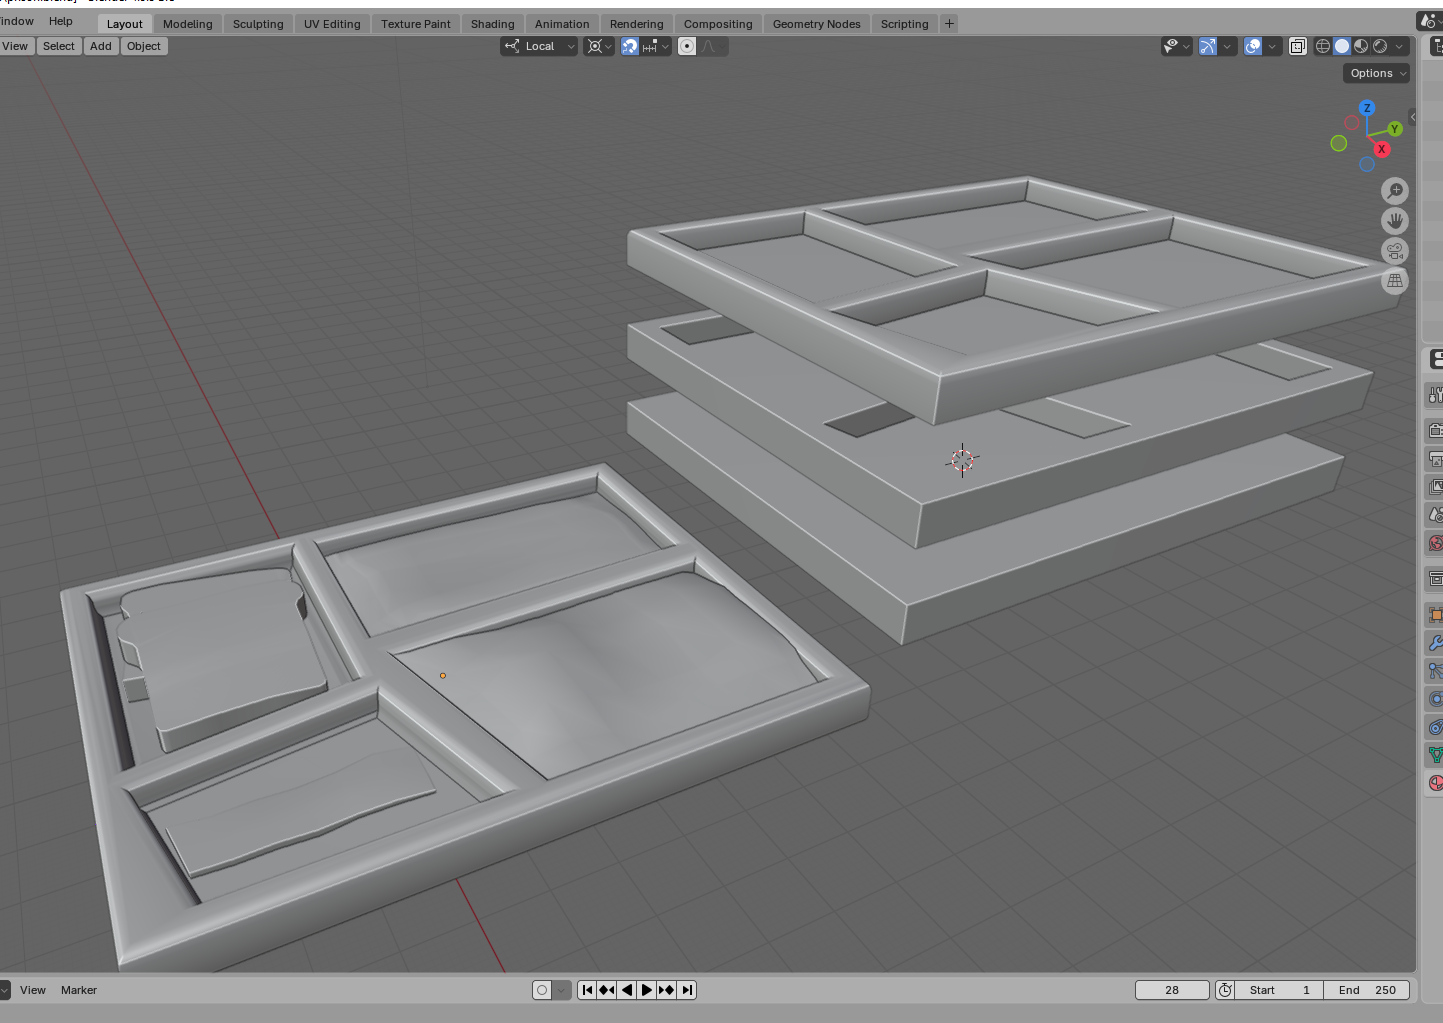Switch perspective/orthographic with the grid icon
1443x1023 pixels.
[1395, 281]
